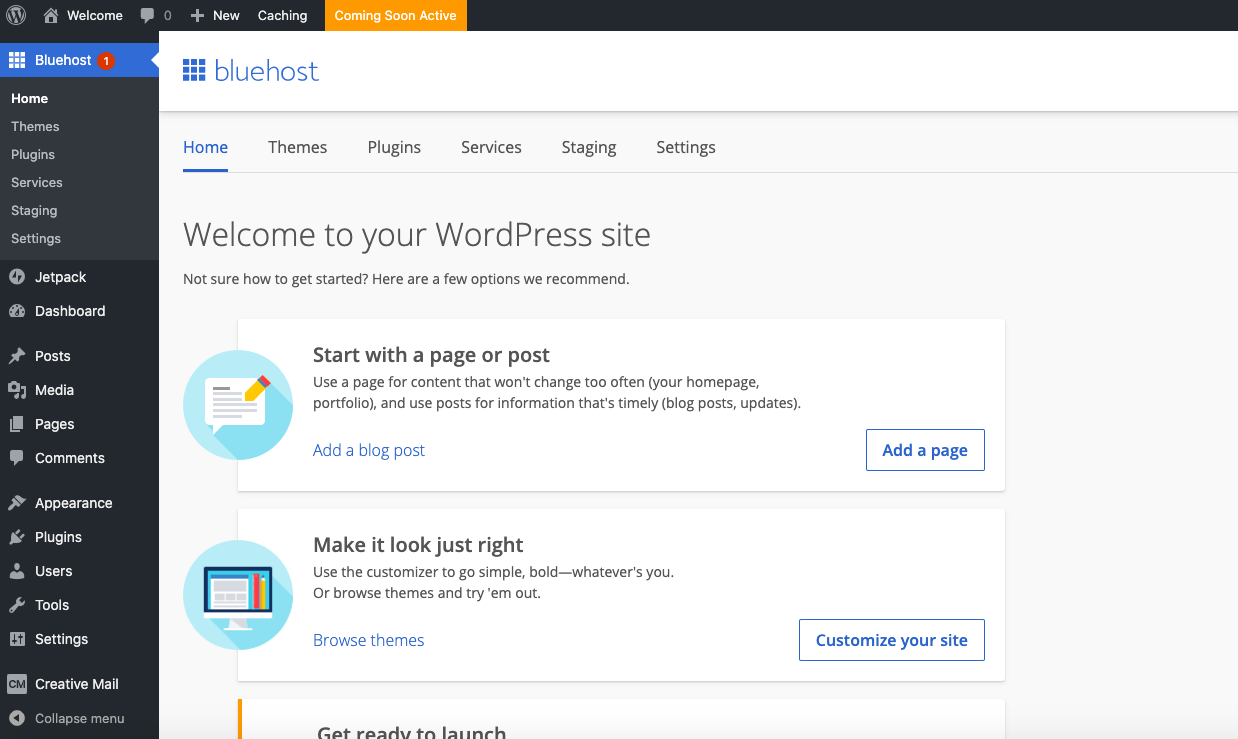
Task: Click the Jetpack icon in sidebar
Action: (16, 277)
